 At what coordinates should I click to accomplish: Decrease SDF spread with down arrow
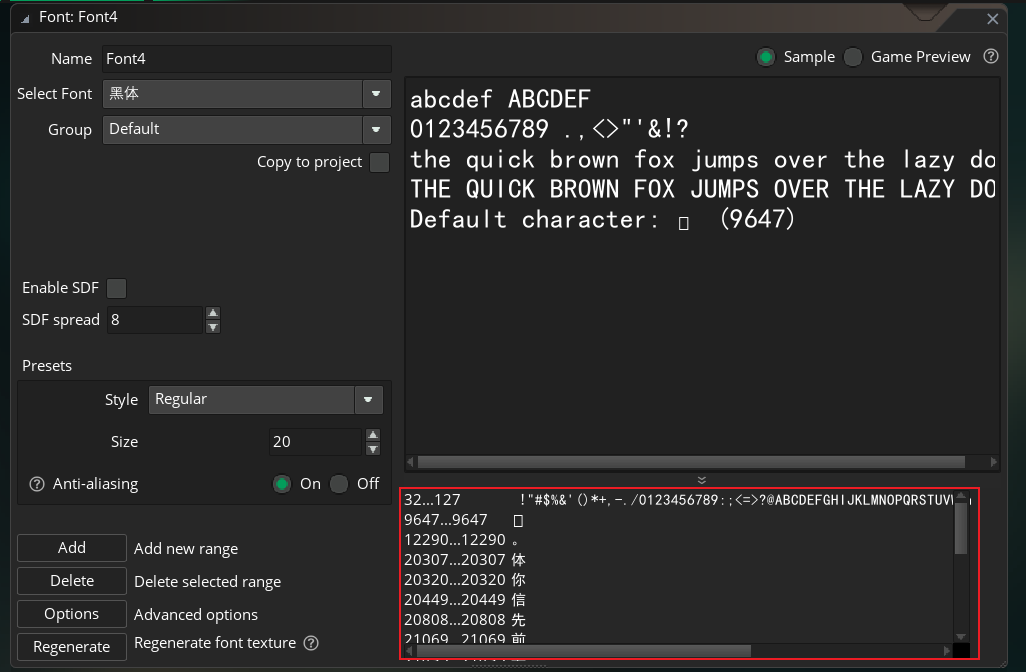coord(213,327)
